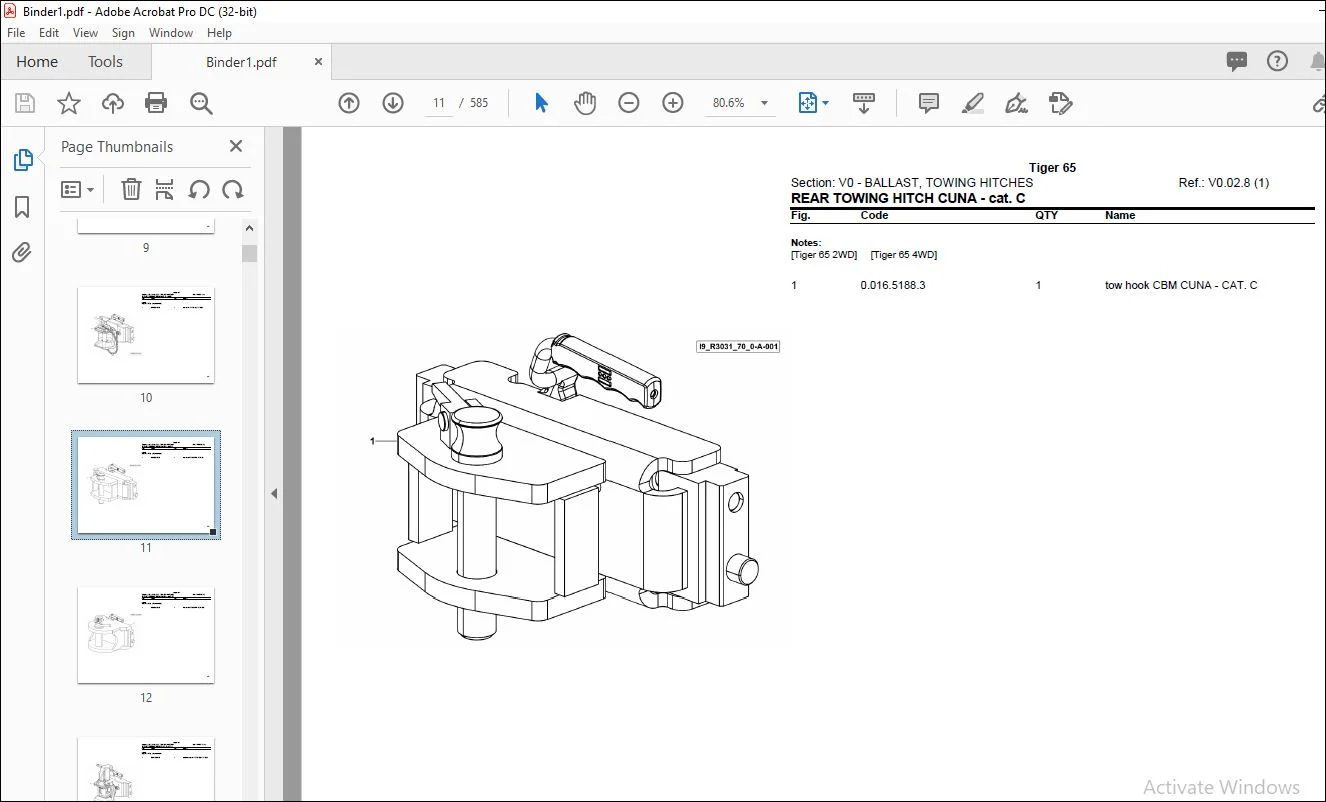Delete the selected page thumbnail

tap(131, 189)
